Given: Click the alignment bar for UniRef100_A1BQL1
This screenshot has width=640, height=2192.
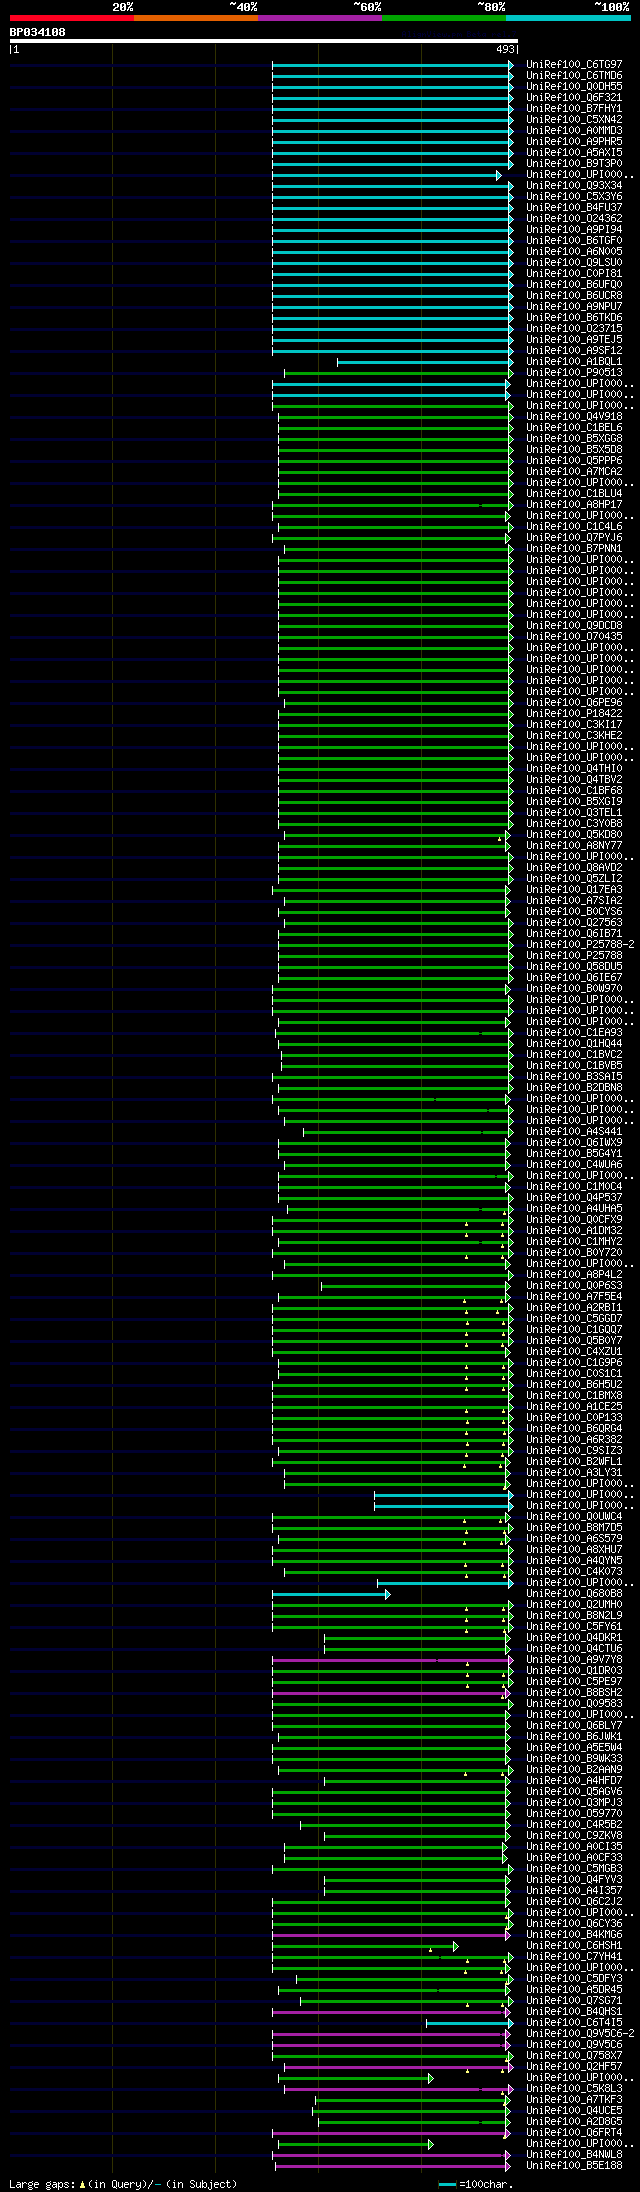Looking at the screenshot, I should [425, 362].
